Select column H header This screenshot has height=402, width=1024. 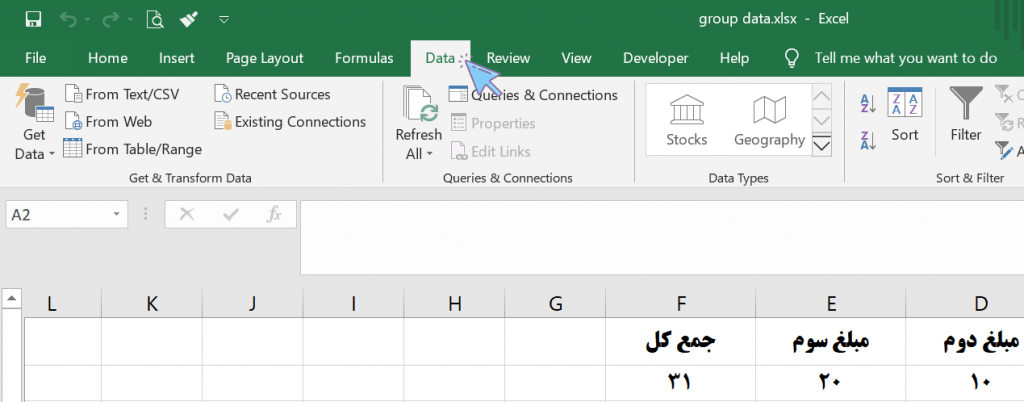455,303
